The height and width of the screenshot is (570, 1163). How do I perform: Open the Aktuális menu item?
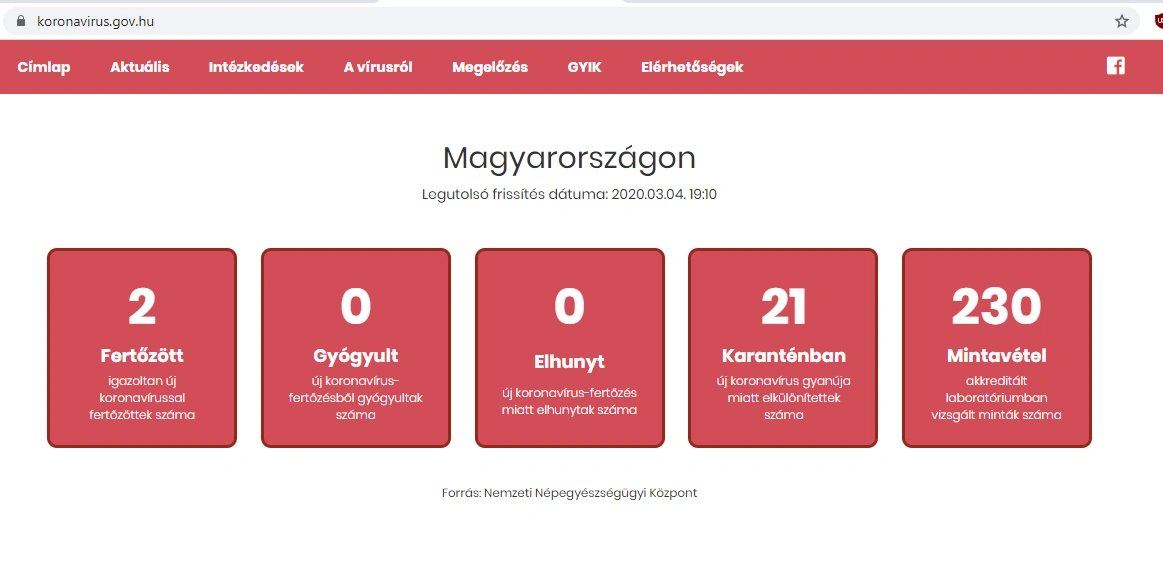140,67
